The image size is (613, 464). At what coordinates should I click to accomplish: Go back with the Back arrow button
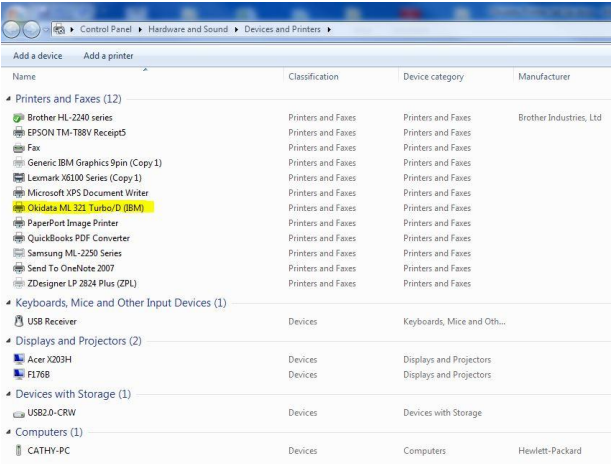[x=11, y=29]
